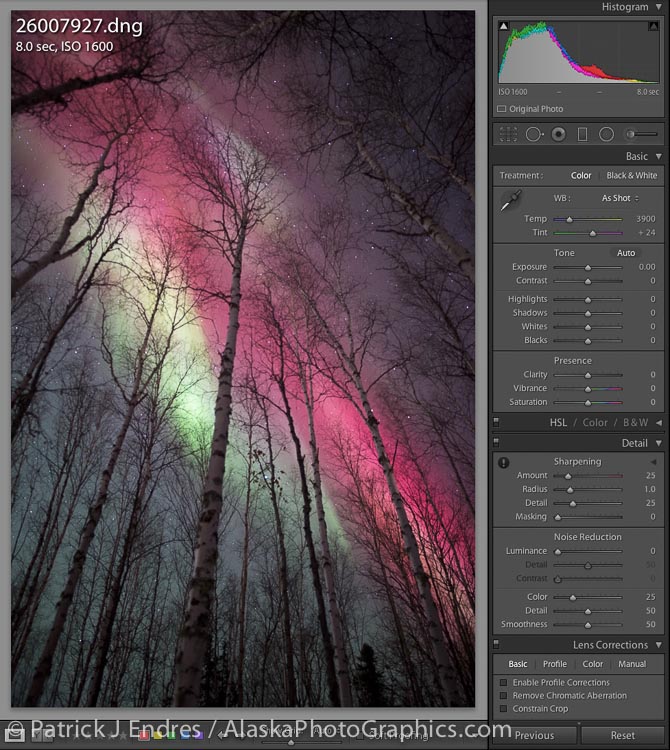This screenshot has height=750, width=670.
Task: Pick the Radial Filter tool
Action: tap(606, 134)
